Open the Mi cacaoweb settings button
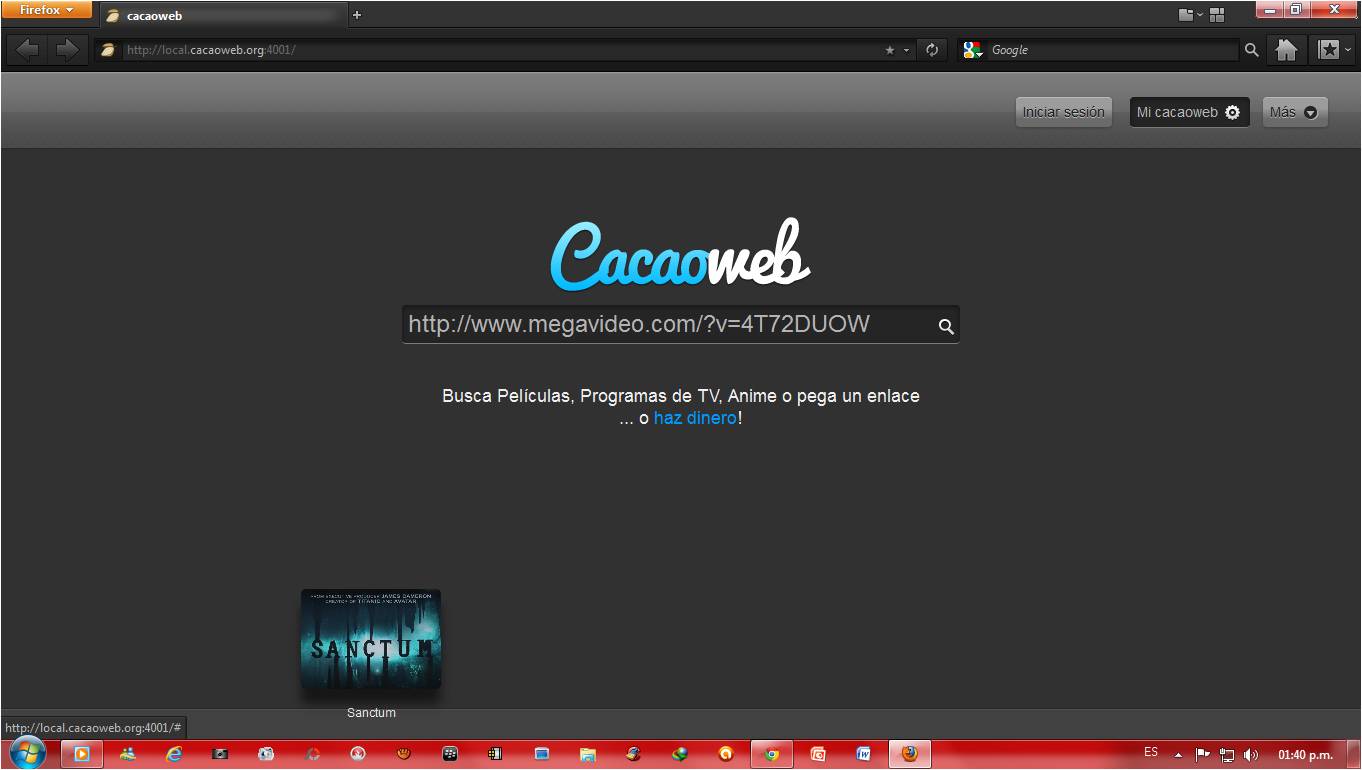The height and width of the screenshot is (770, 1362). 1189,112
